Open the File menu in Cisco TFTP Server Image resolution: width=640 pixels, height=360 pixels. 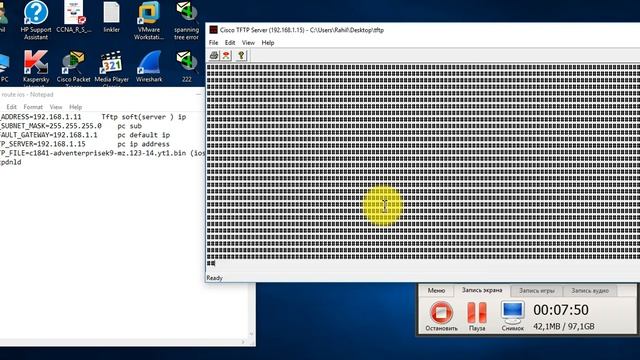coord(213,42)
